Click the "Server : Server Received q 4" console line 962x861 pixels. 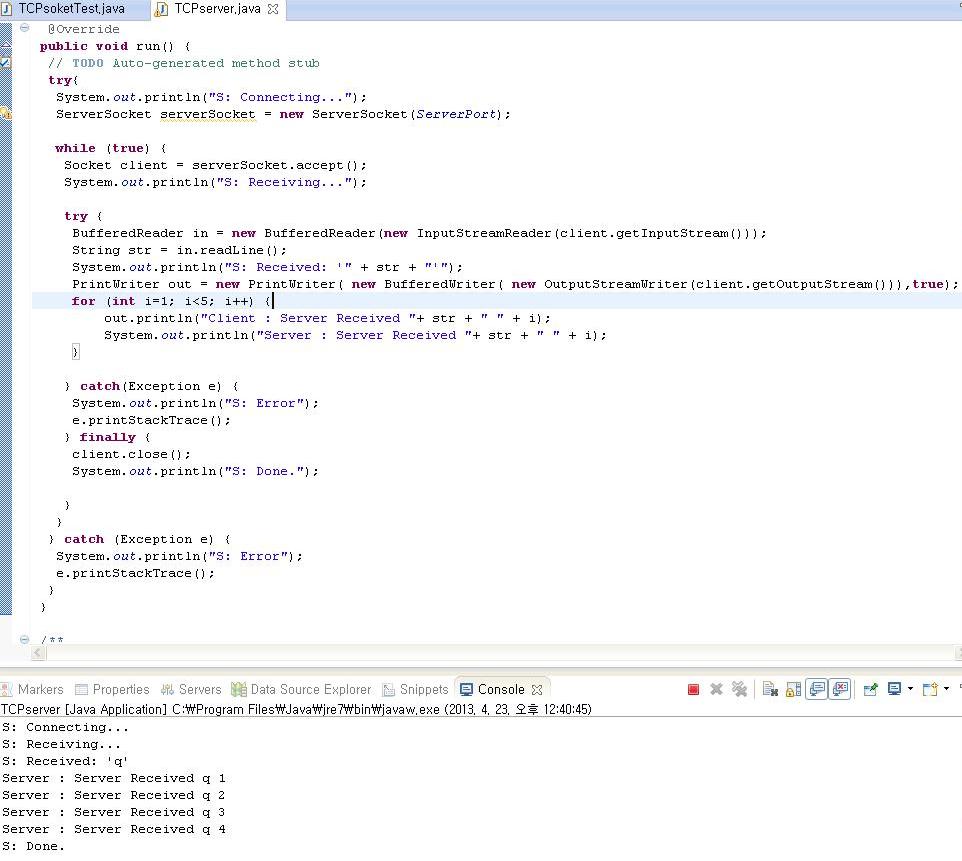[x=114, y=829]
